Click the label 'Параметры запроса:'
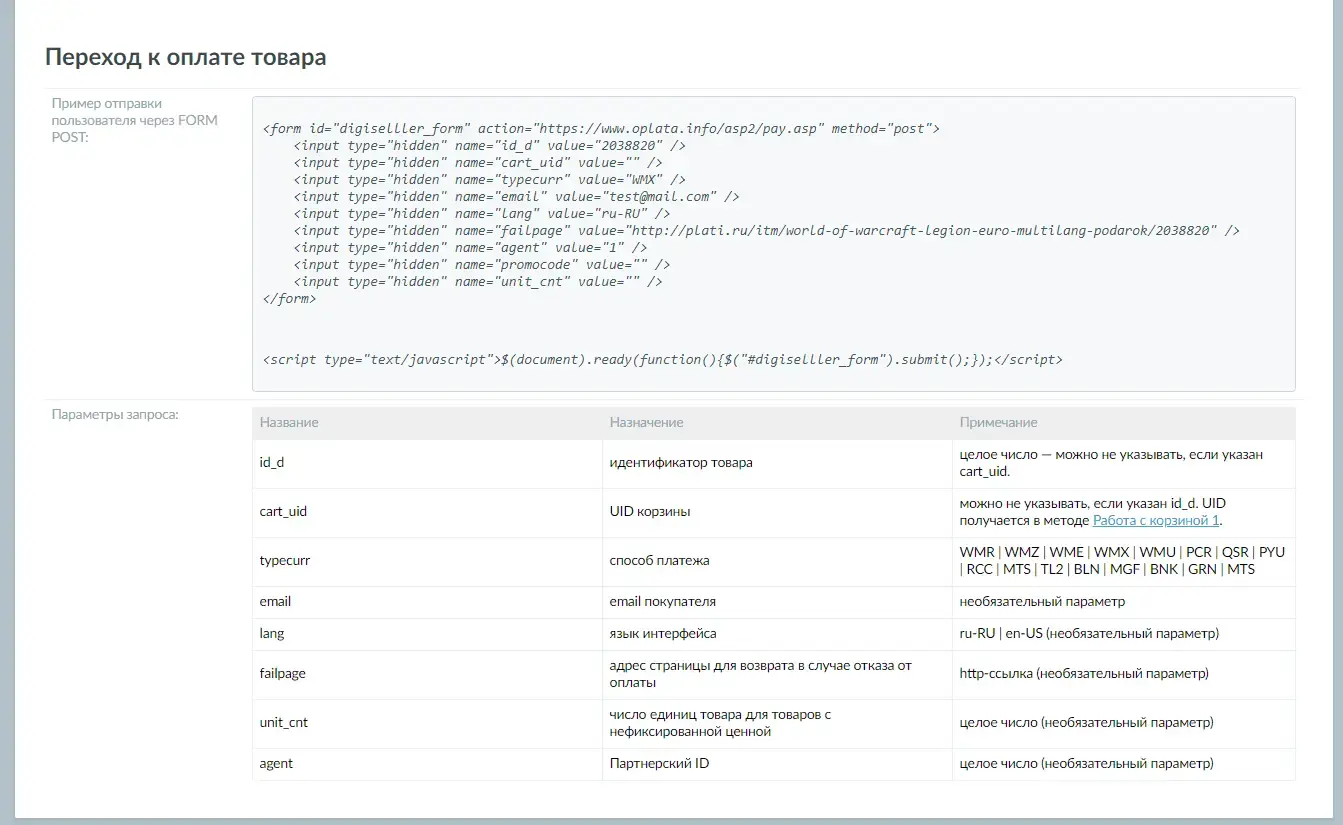This screenshot has height=825, width=1343. pos(115,414)
